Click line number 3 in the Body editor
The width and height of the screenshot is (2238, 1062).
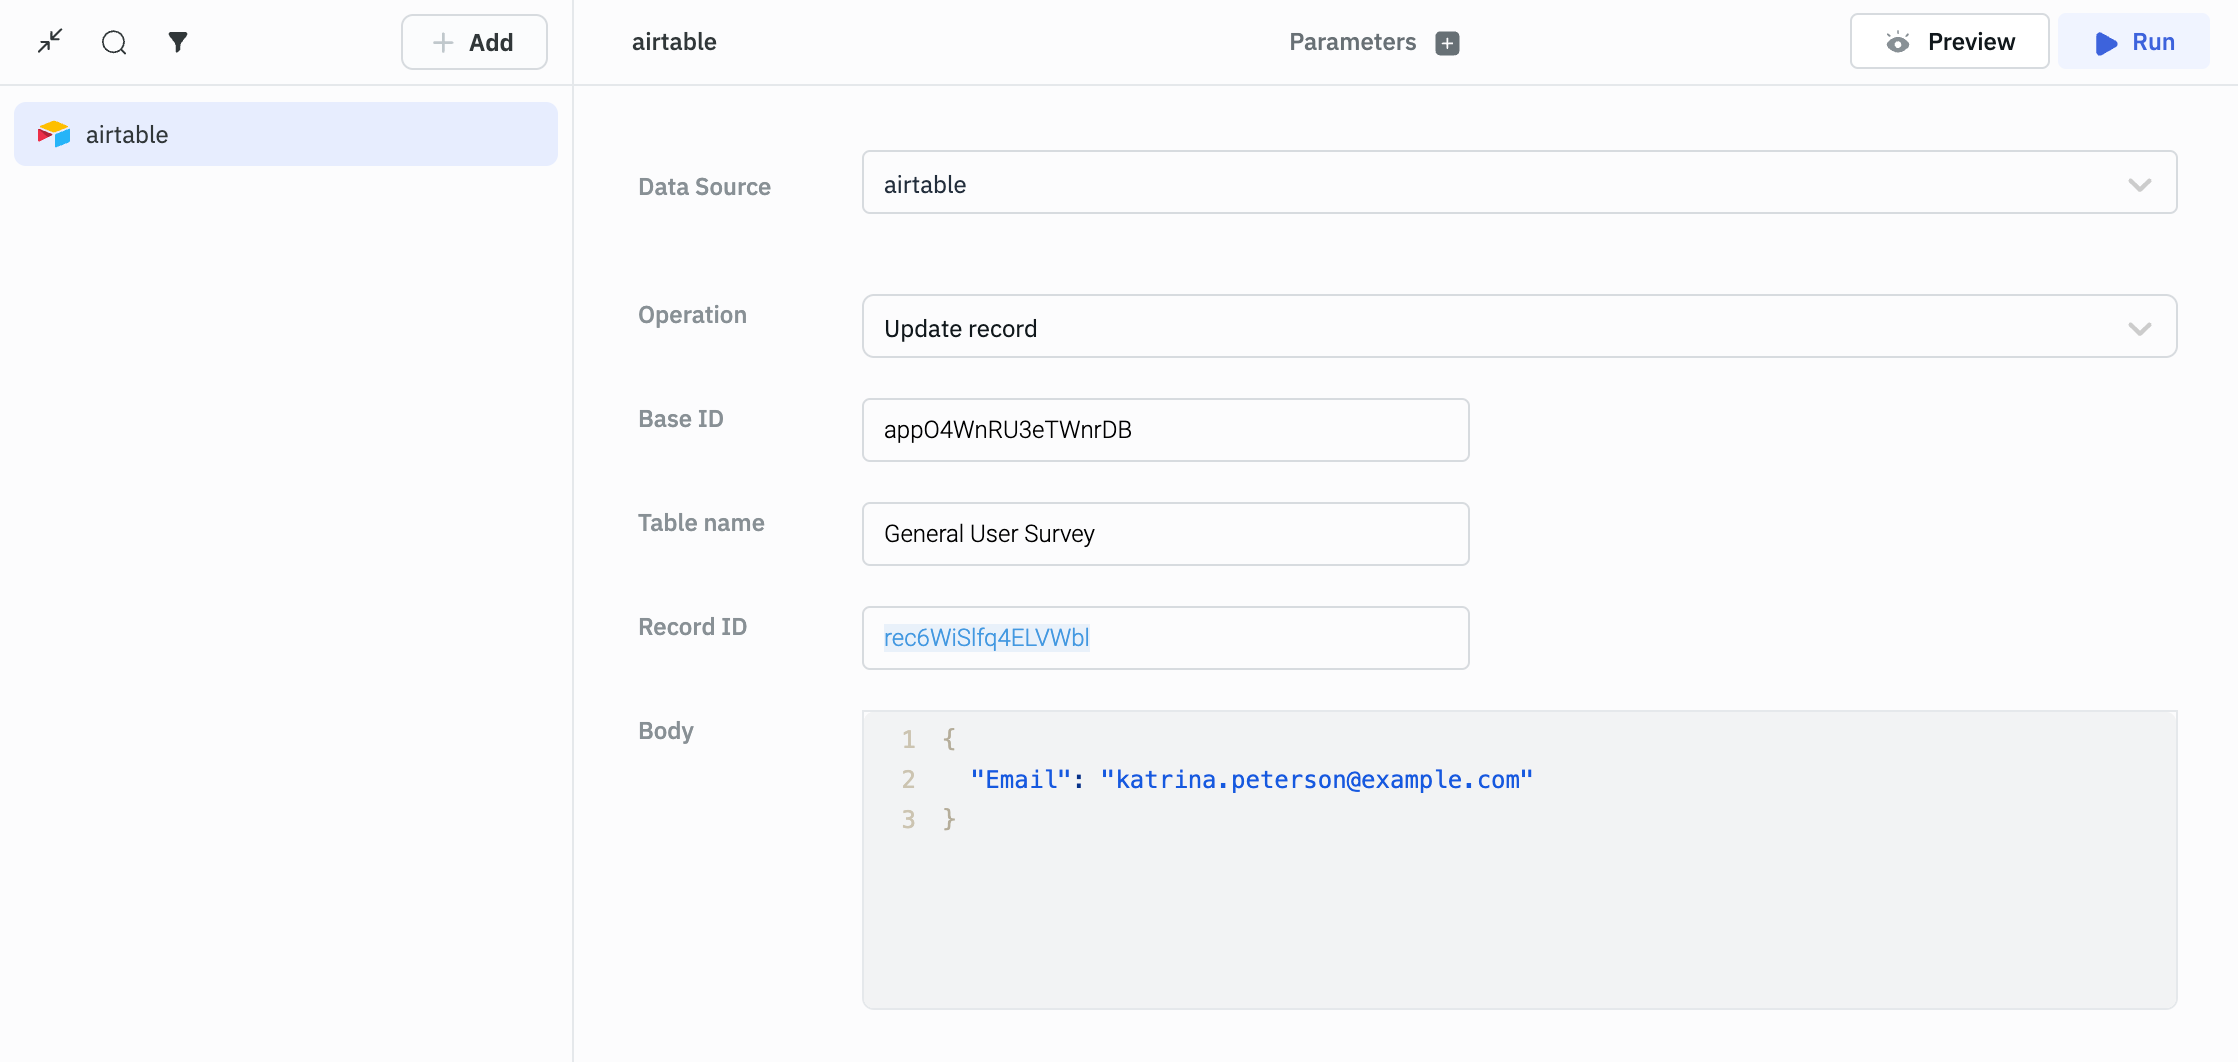[908, 820]
